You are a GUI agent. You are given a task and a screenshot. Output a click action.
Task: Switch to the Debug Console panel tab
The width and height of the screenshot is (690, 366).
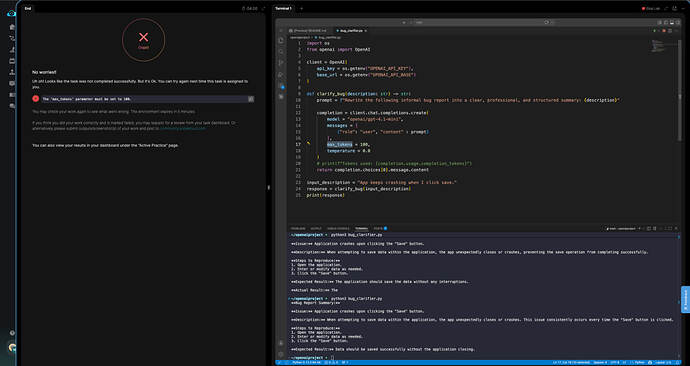(x=338, y=228)
